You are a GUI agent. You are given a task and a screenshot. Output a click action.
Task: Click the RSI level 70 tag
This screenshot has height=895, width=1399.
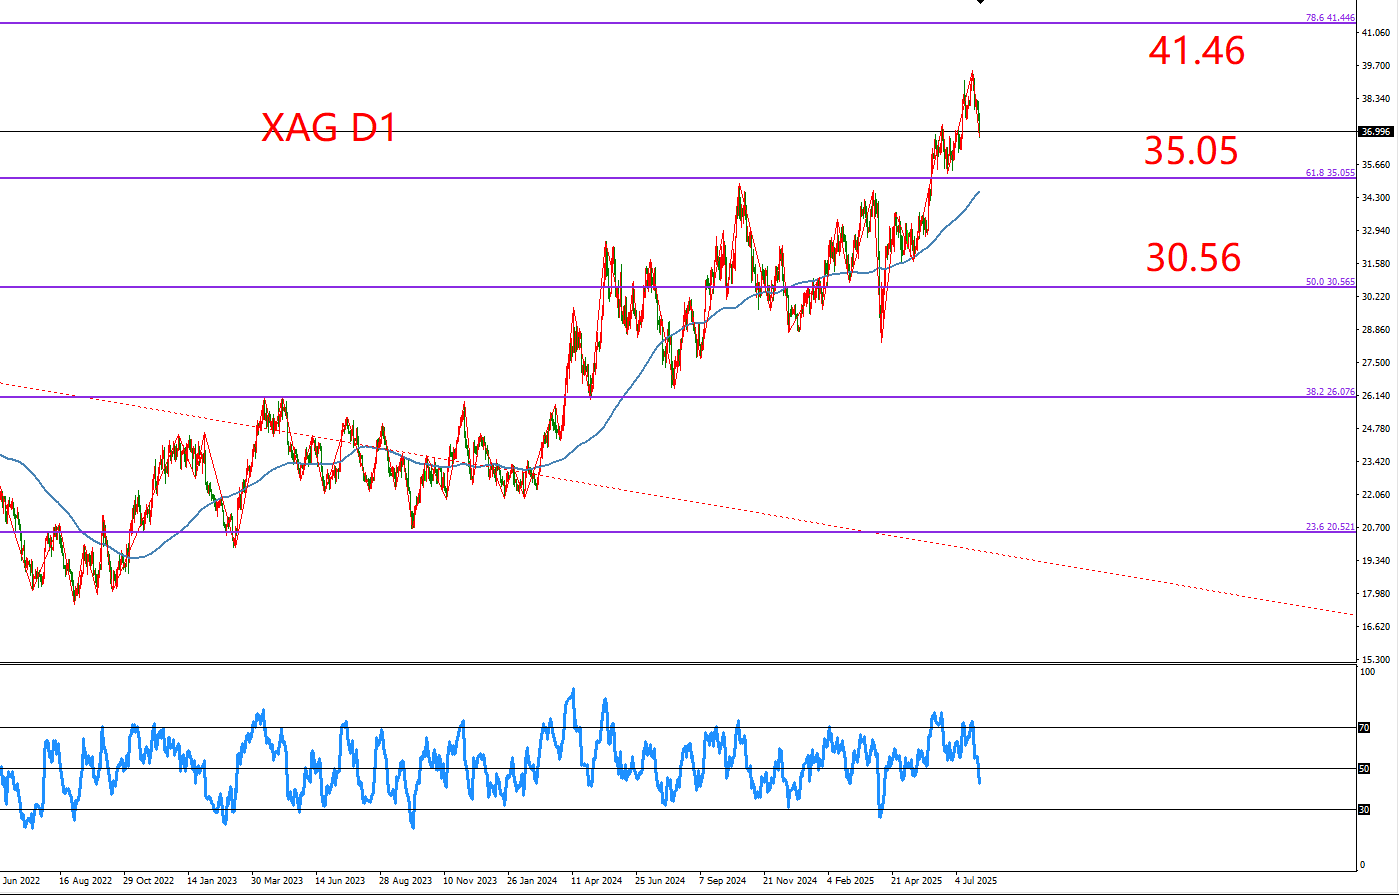[x=1364, y=728]
